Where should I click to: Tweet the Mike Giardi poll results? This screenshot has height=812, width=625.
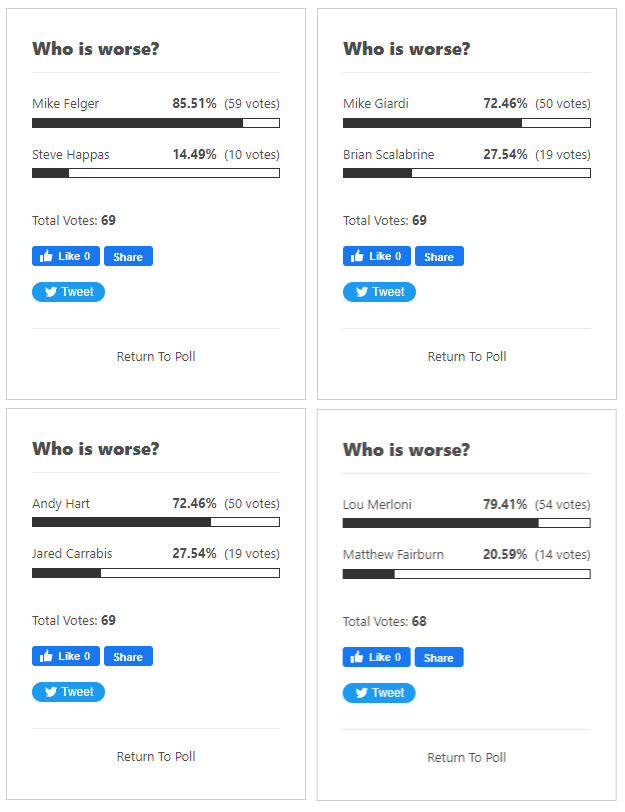[x=379, y=292]
